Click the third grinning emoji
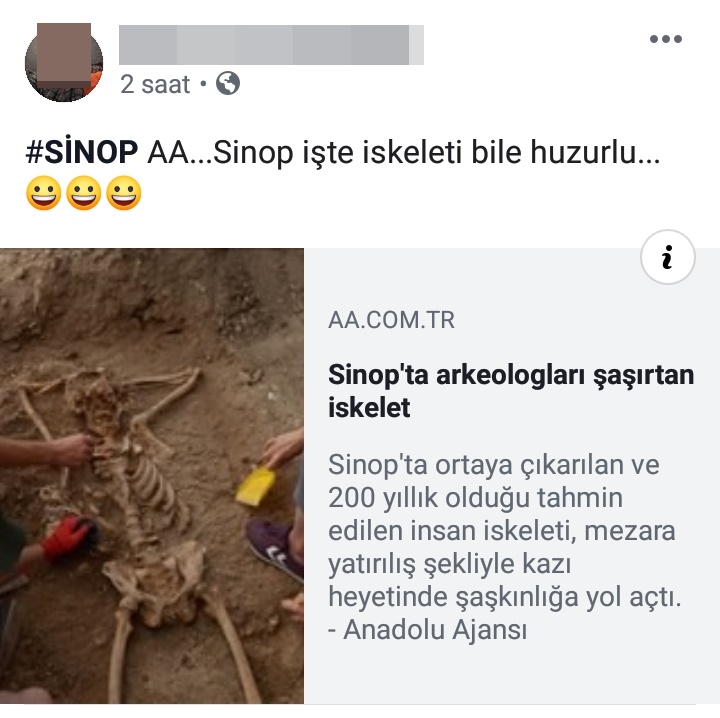The image size is (720, 718). point(124,193)
